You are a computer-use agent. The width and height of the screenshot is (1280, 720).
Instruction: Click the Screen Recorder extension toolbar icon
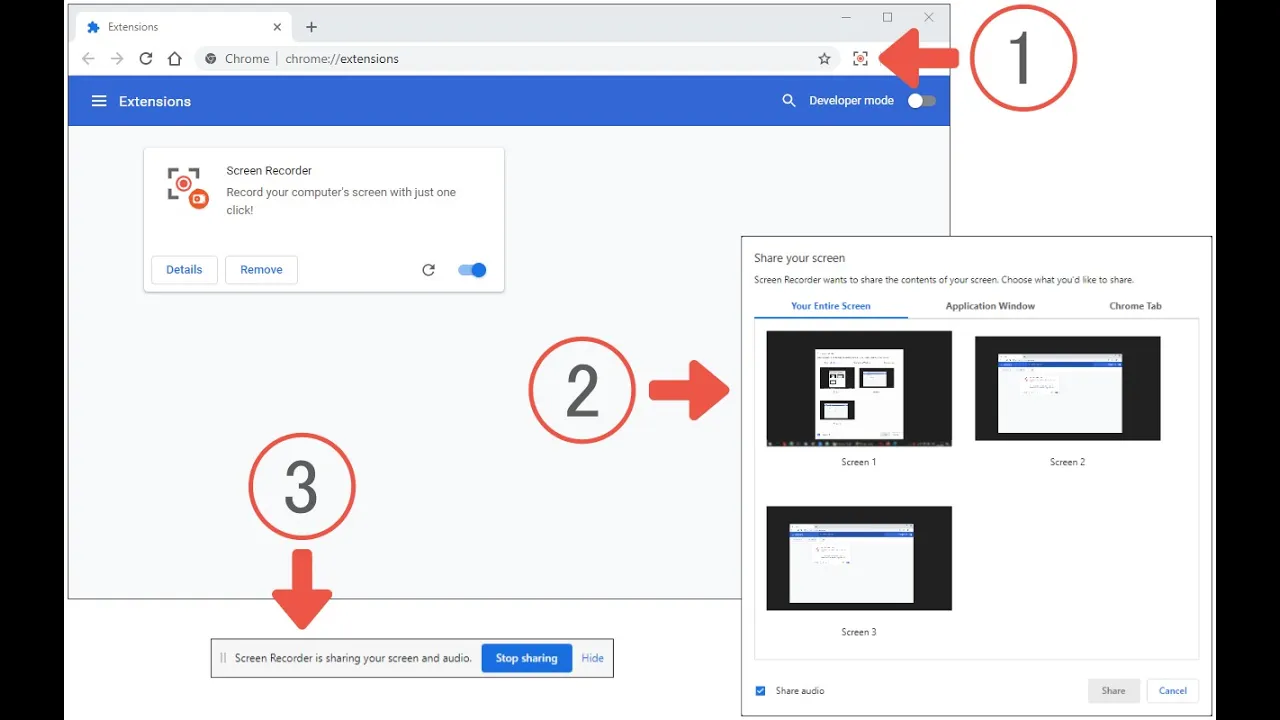click(x=860, y=59)
